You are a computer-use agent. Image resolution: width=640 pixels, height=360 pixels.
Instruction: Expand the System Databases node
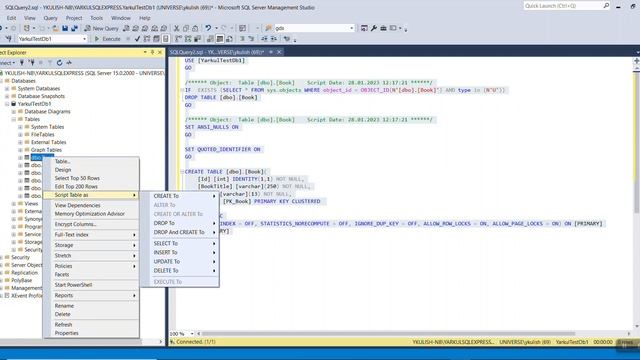(x=7, y=89)
